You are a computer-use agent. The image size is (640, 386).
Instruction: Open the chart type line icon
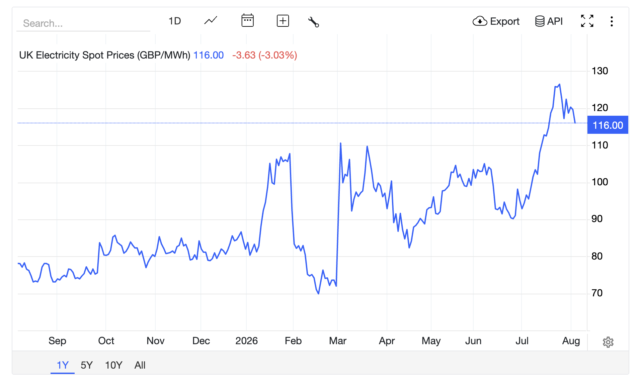pos(211,21)
